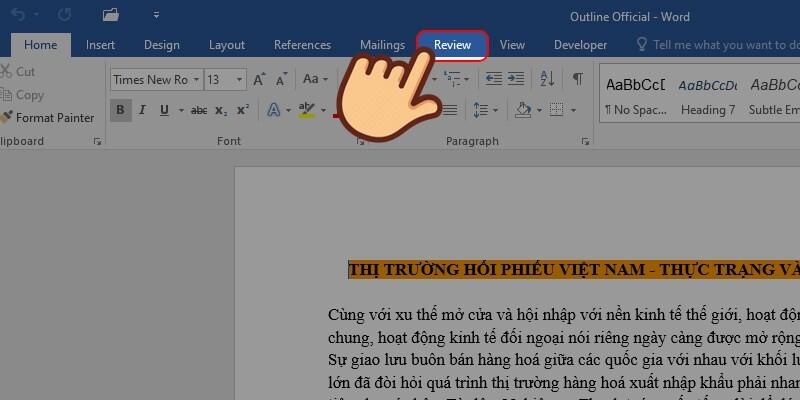Open the Text Effects dropdown arrow
800x400 pixels.
pos(288,110)
